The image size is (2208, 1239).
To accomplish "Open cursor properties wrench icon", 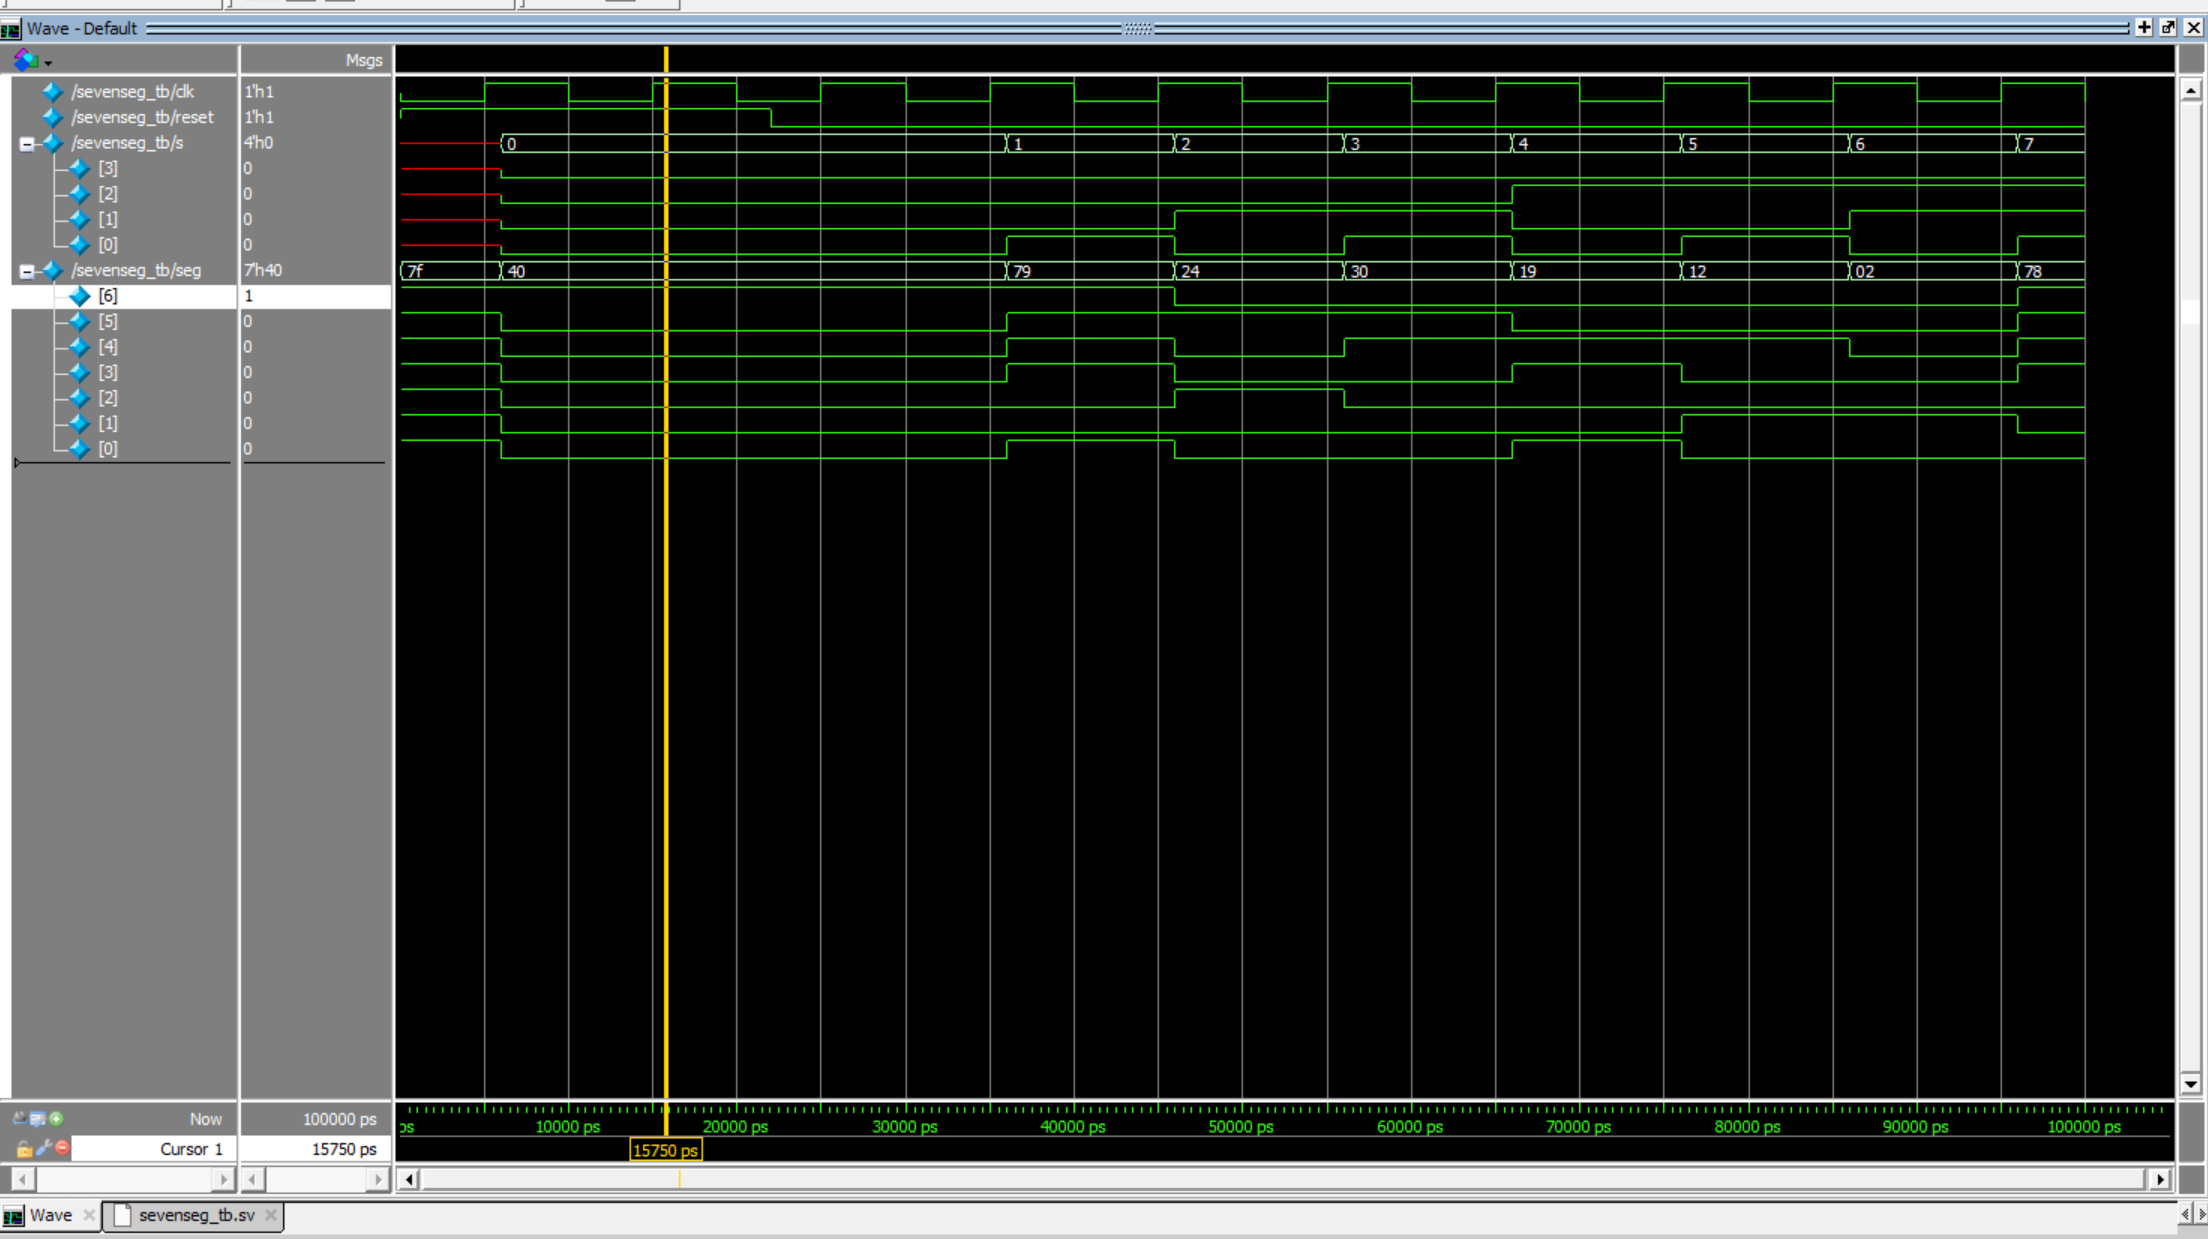I will [43, 1148].
